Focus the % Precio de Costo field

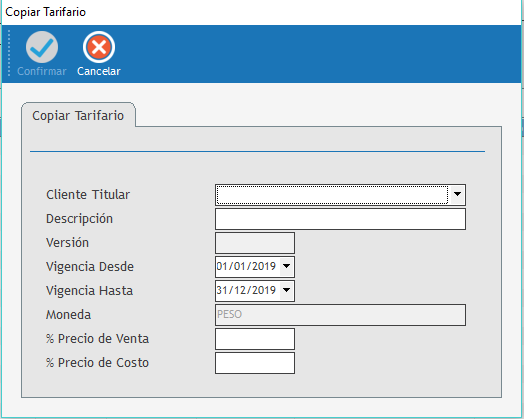255,363
